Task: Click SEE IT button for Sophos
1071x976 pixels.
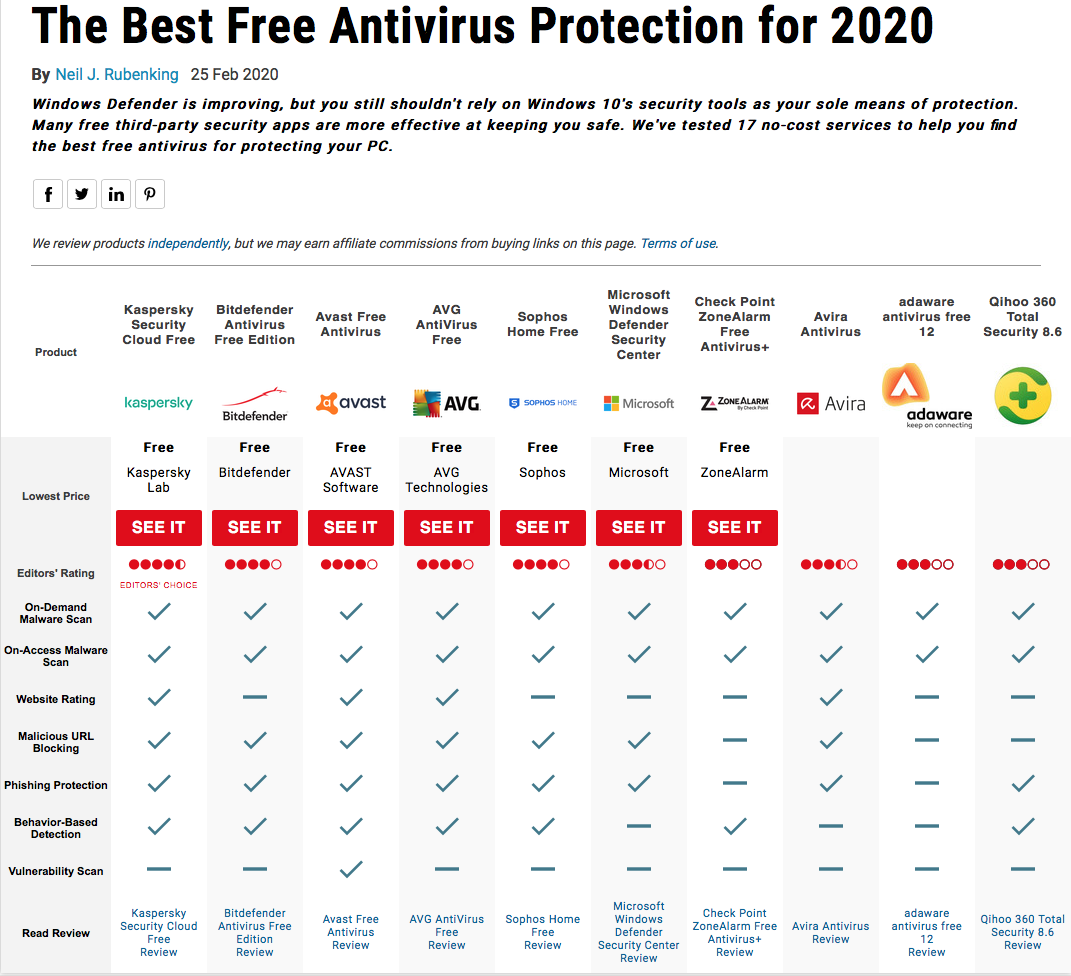Action: coord(543,527)
